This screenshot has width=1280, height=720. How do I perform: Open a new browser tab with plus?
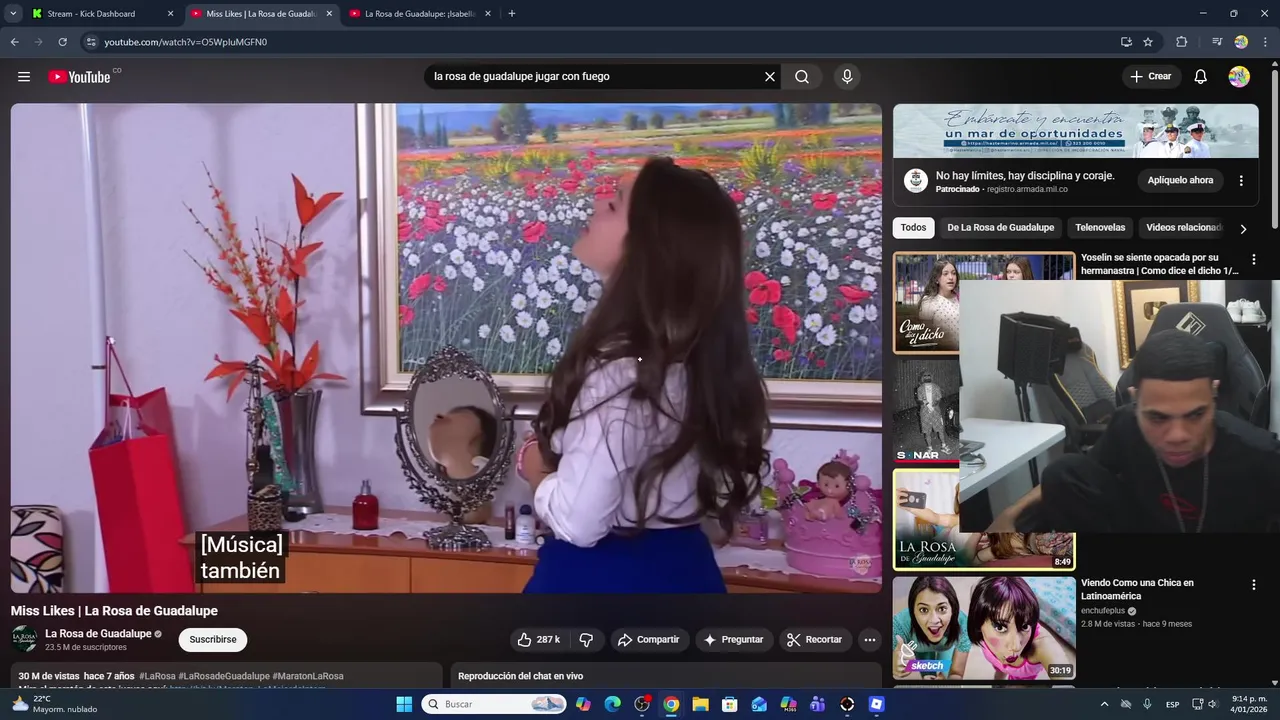(x=512, y=14)
